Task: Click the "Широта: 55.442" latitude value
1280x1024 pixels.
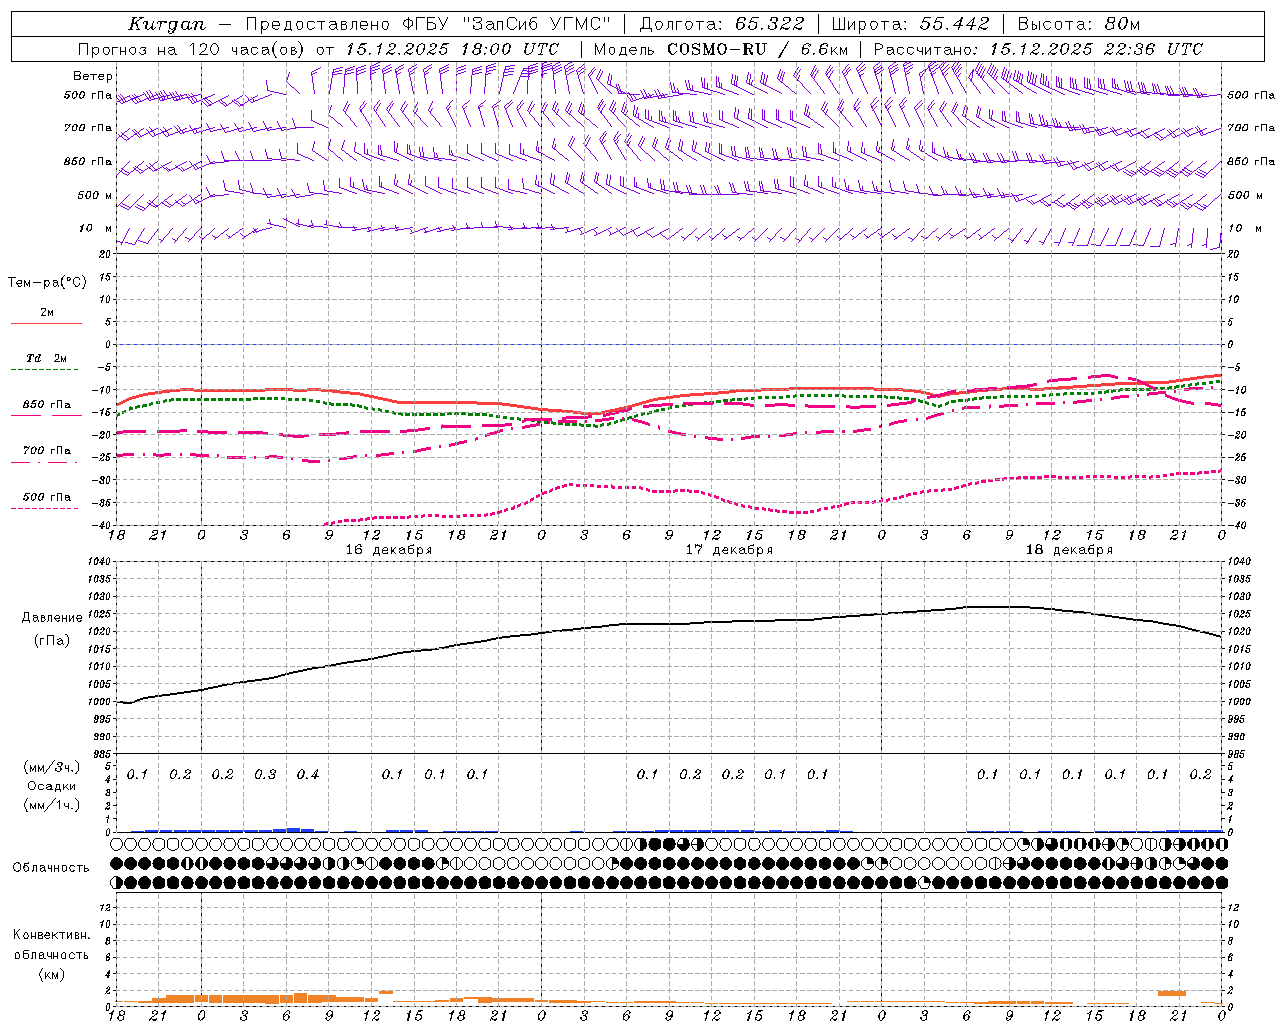Action: click(x=911, y=24)
